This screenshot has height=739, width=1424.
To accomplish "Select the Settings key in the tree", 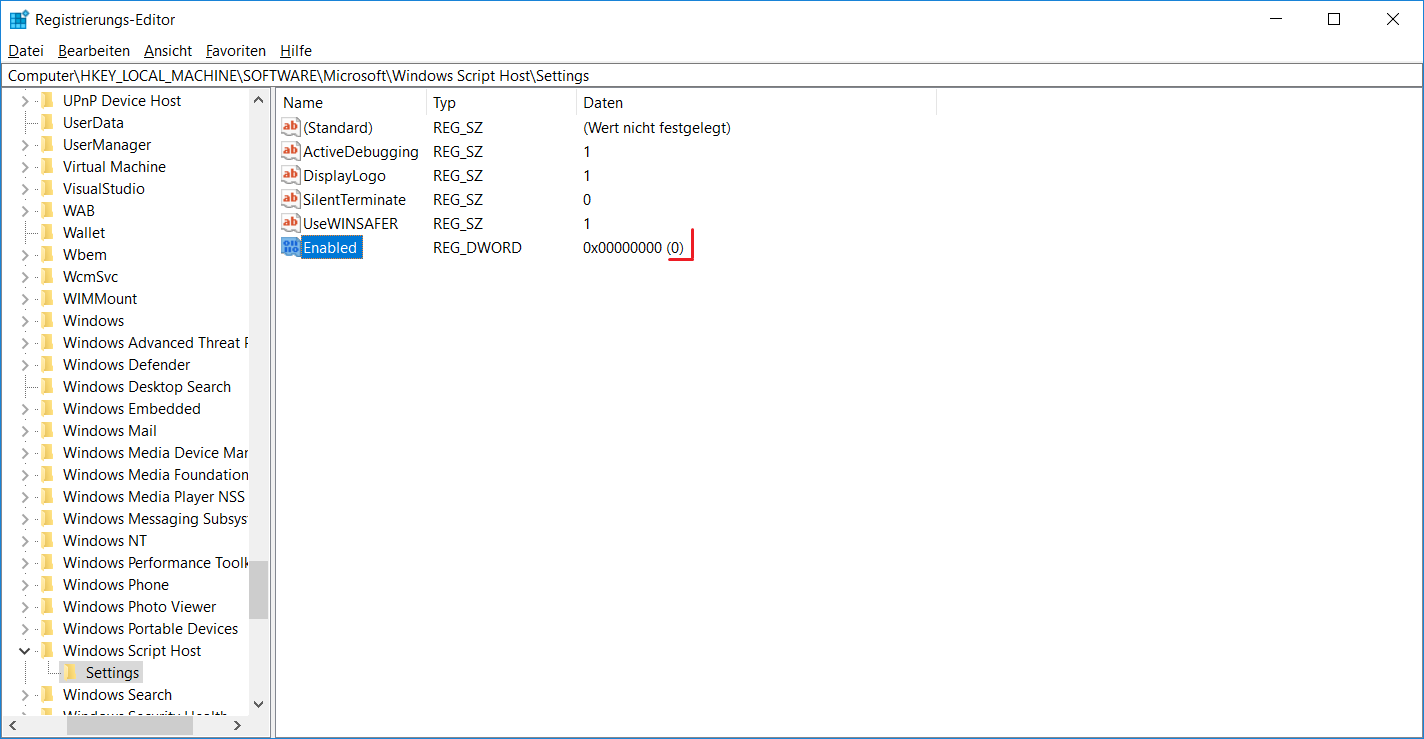I will pyautogui.click(x=112, y=672).
